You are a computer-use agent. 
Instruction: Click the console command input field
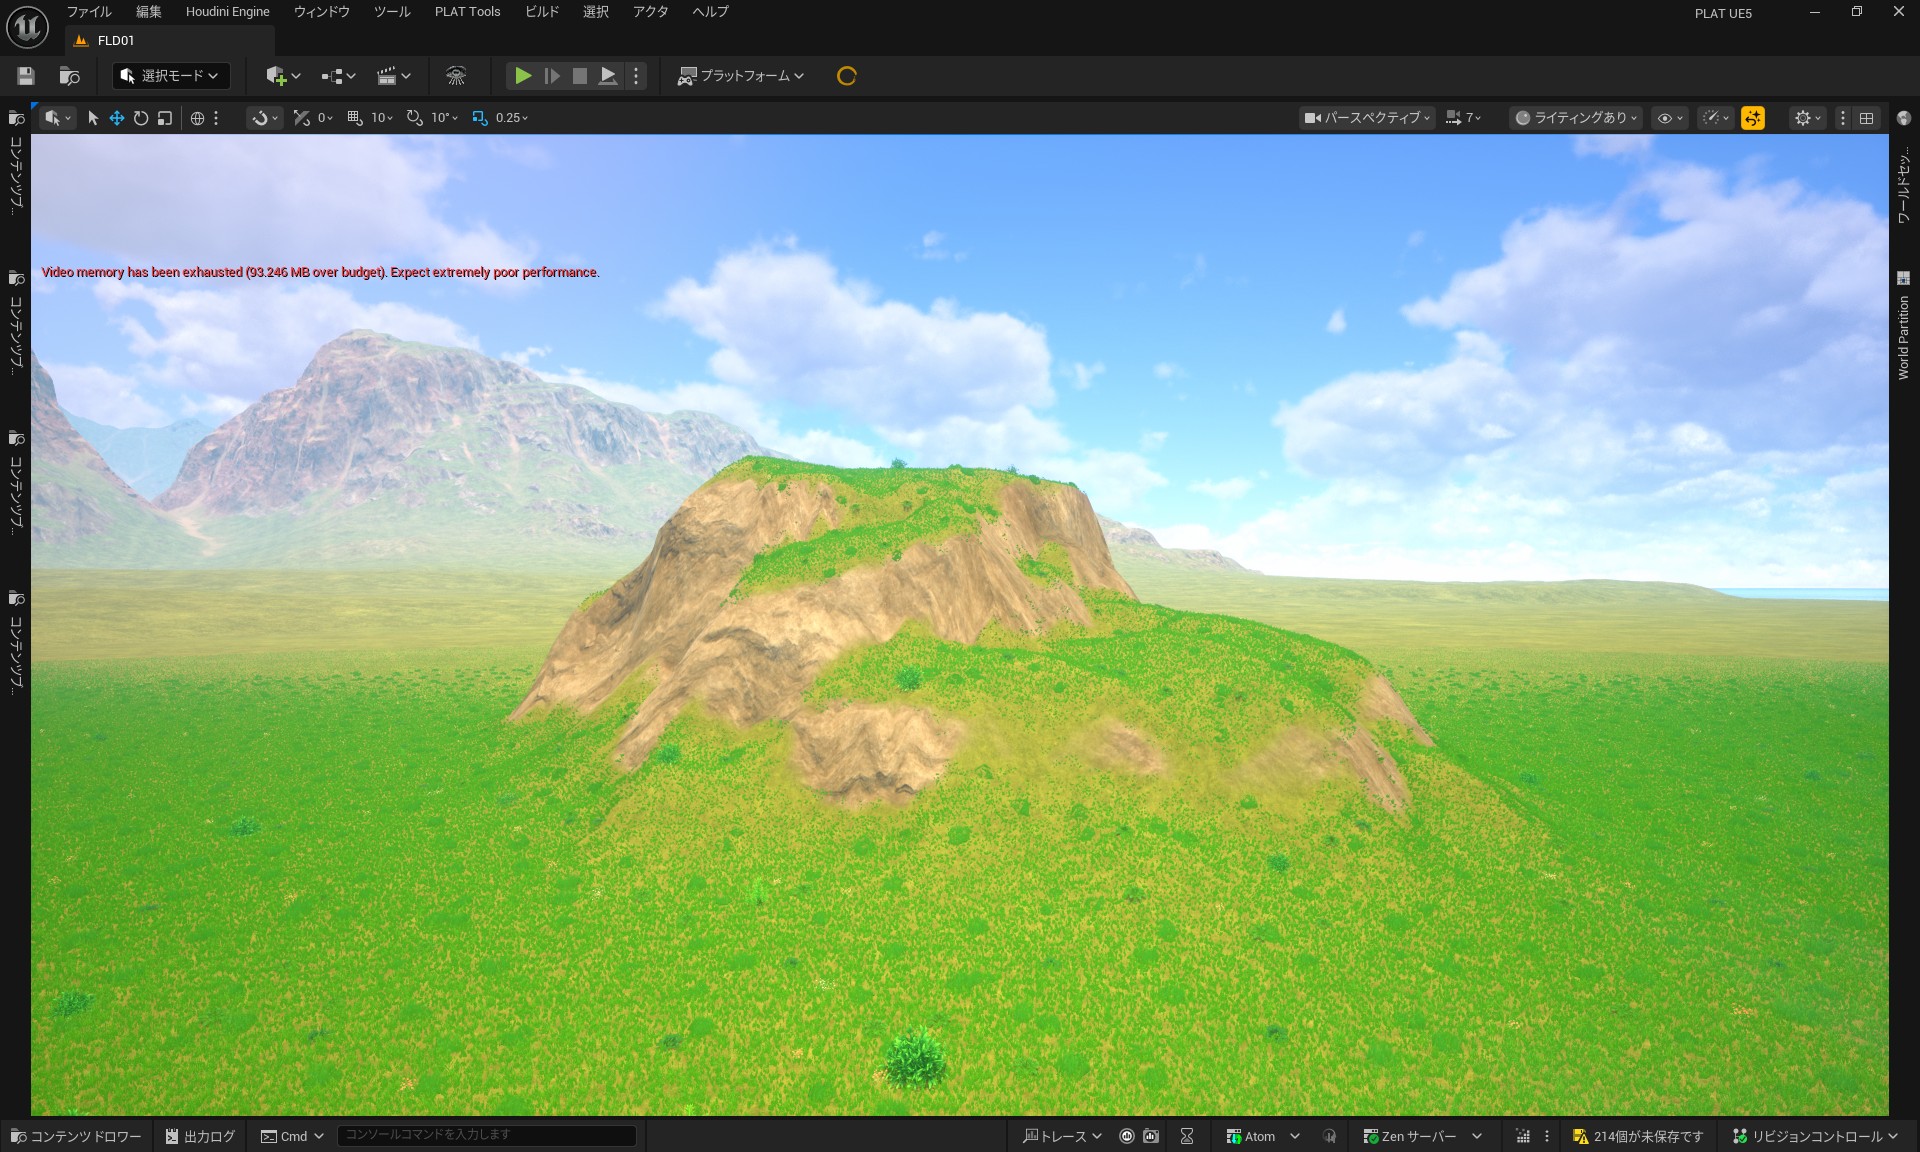click(x=487, y=1135)
